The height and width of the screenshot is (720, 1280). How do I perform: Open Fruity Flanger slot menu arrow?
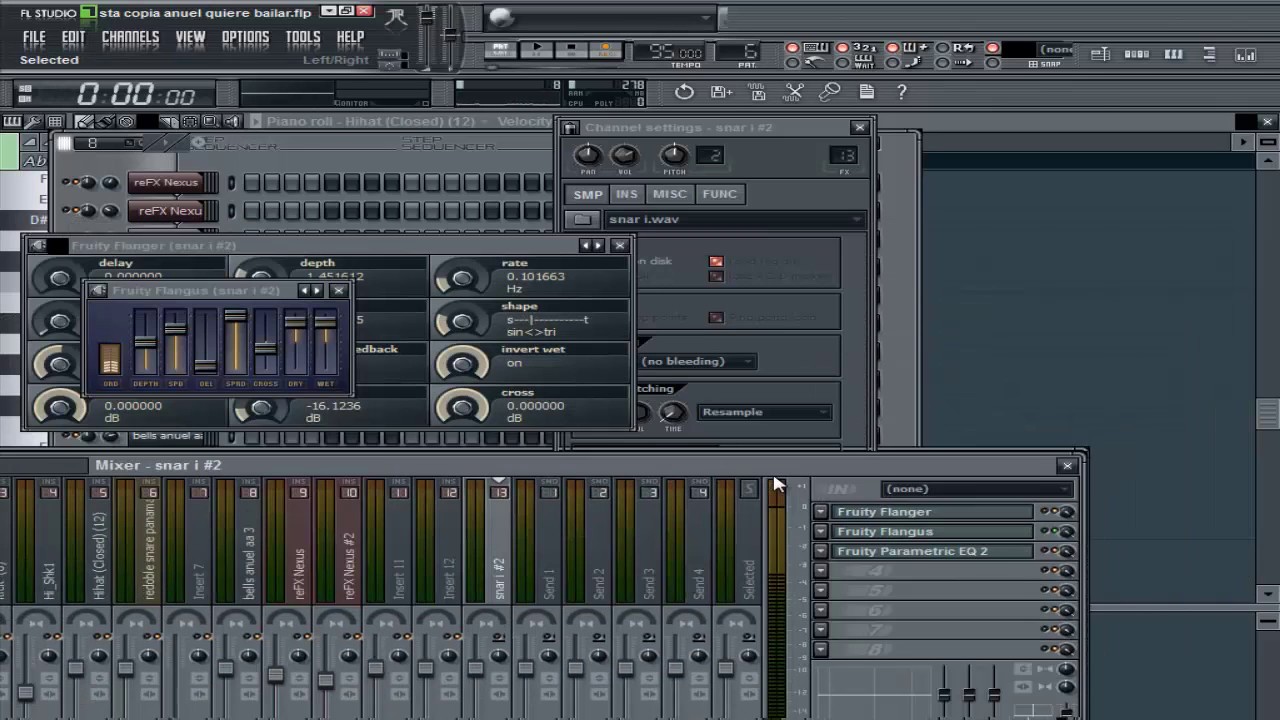pos(821,512)
